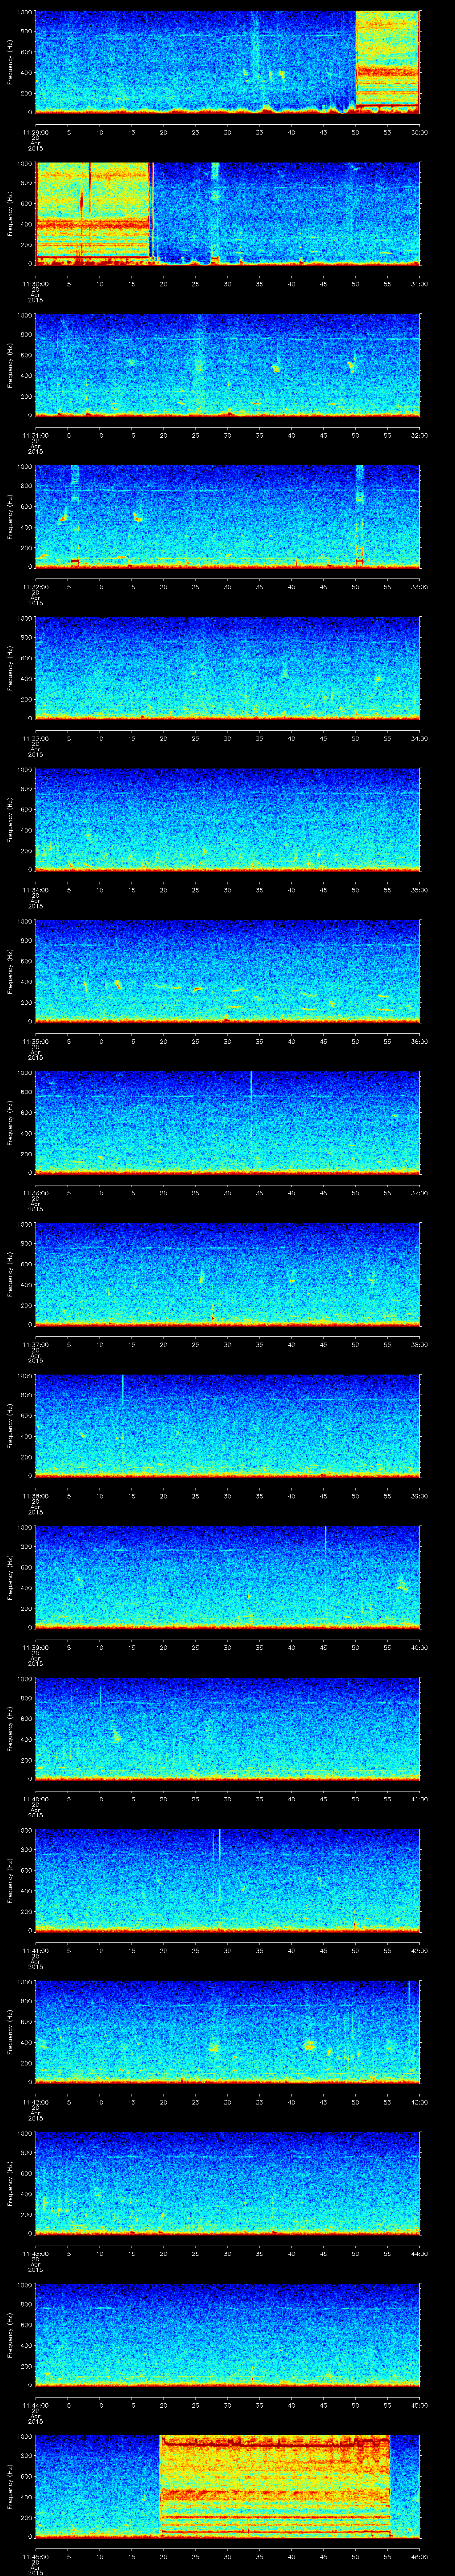The image size is (455, 2576).
Task: Click the spectrogram panel starting at 11:41:00
Action: (x=227, y=1880)
